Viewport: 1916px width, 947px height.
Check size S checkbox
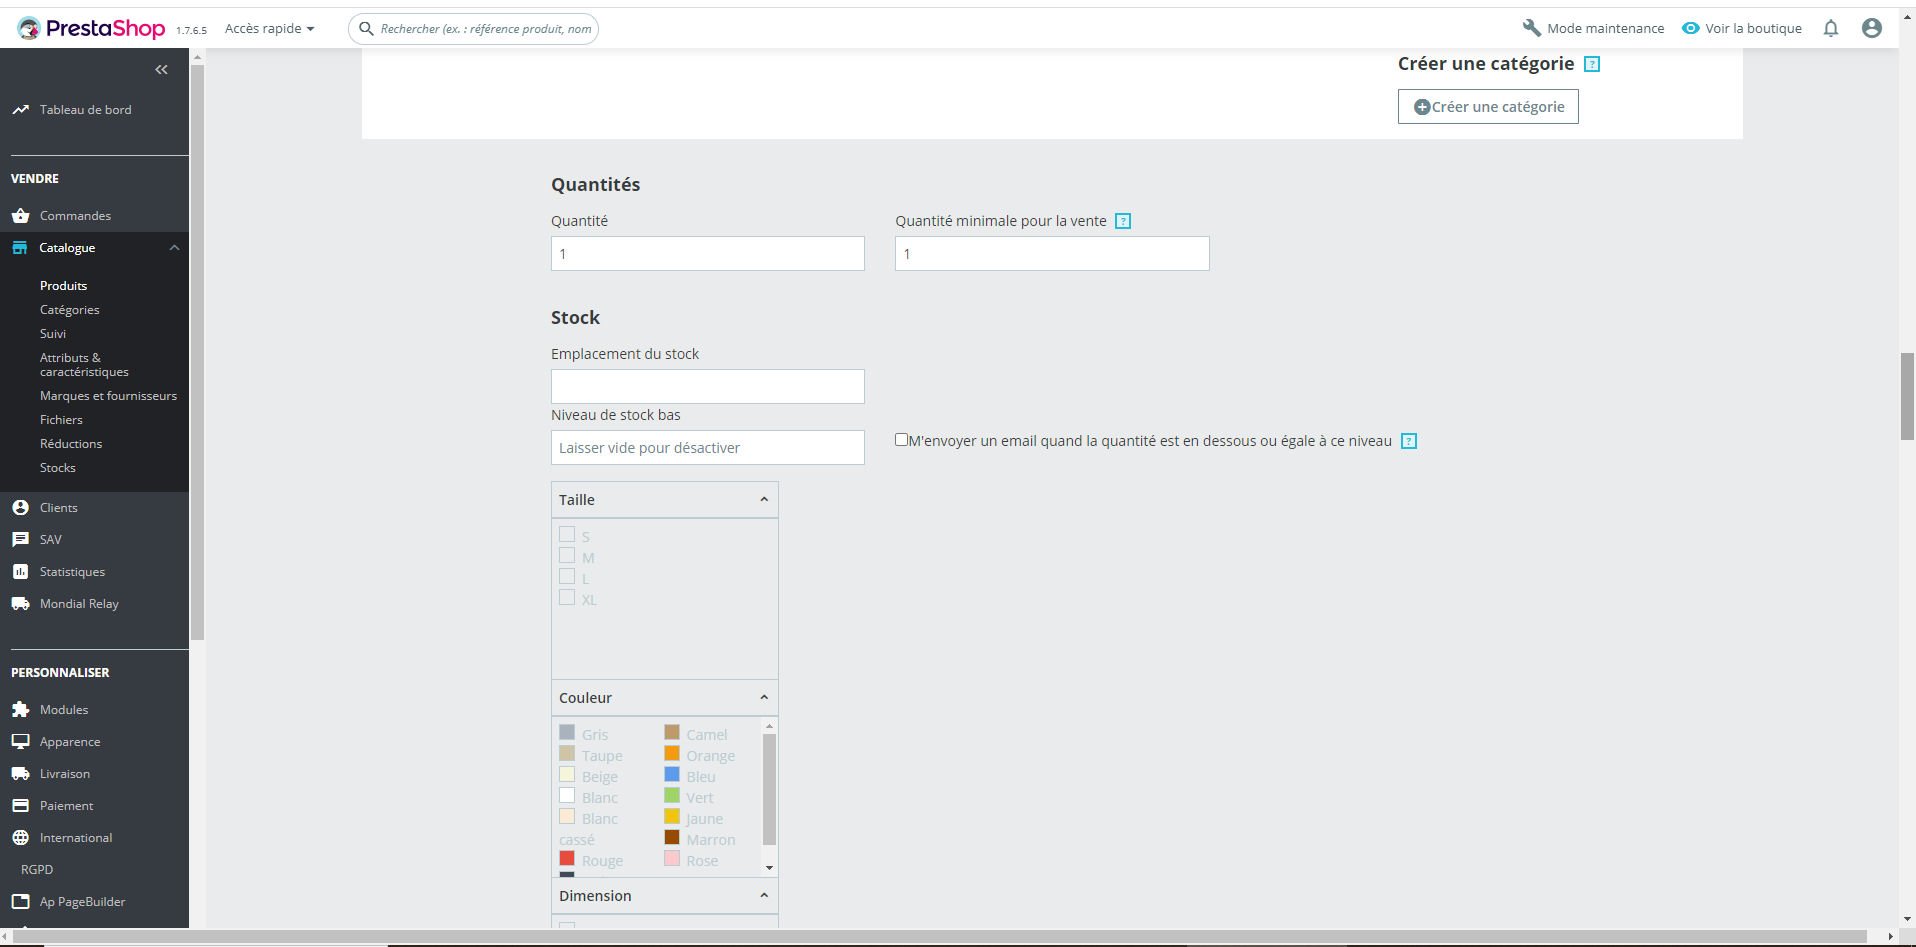coord(567,534)
